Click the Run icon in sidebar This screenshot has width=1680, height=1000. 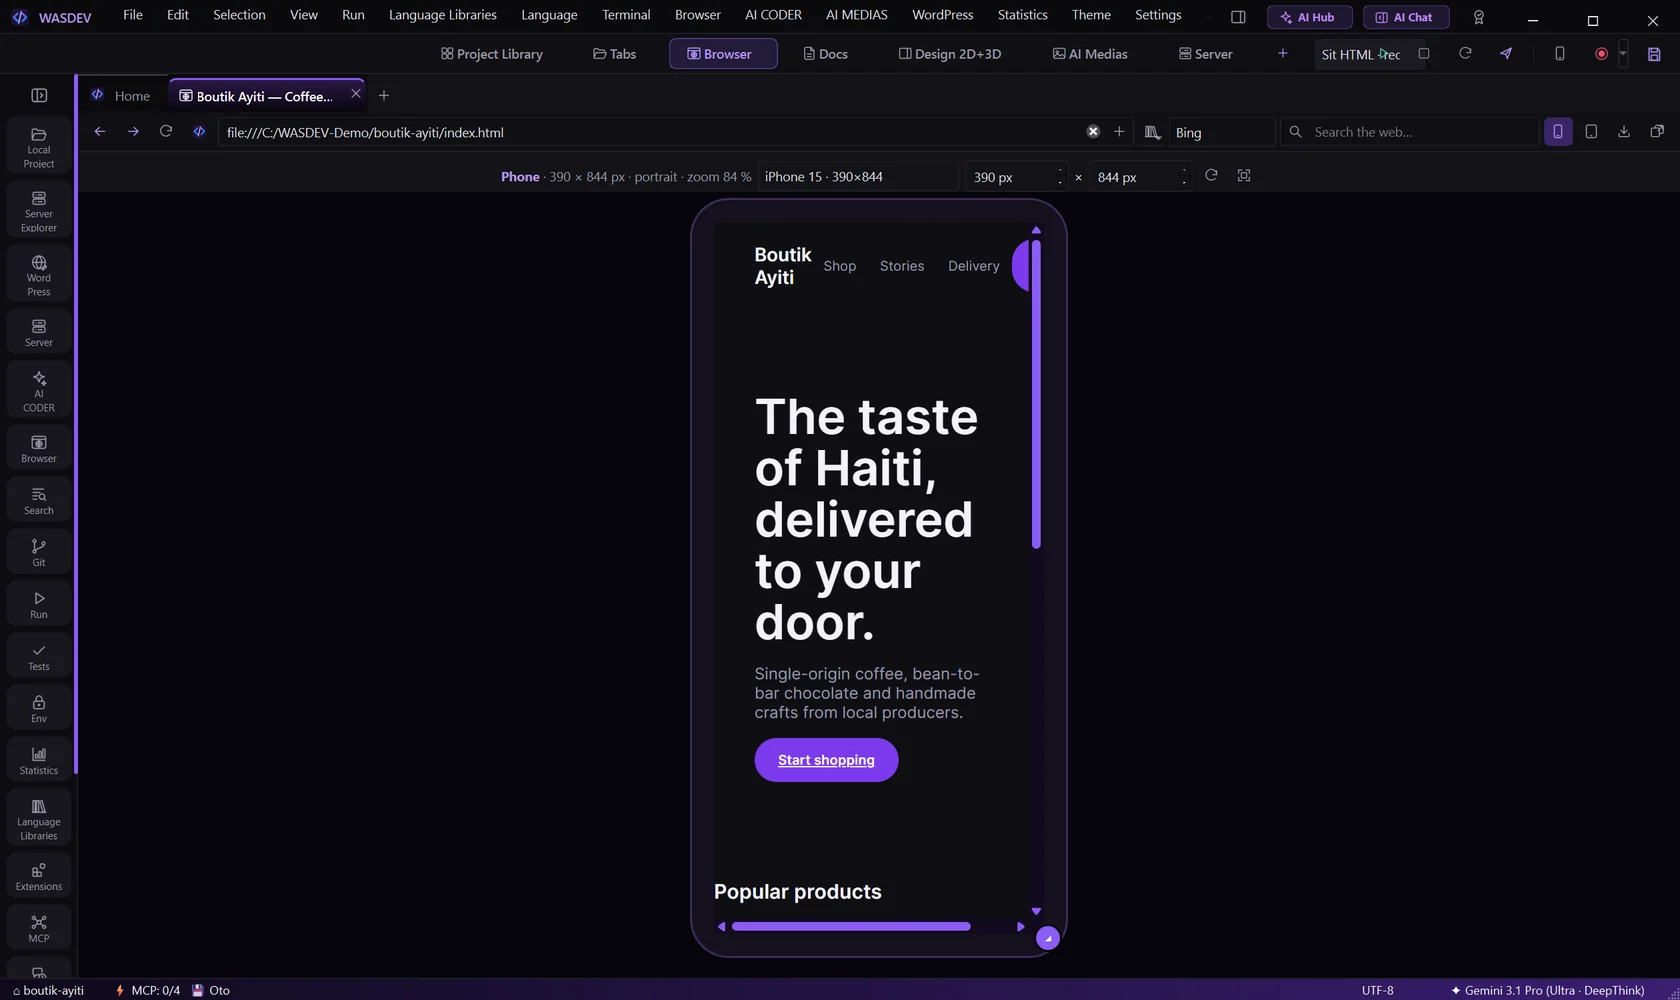39,604
